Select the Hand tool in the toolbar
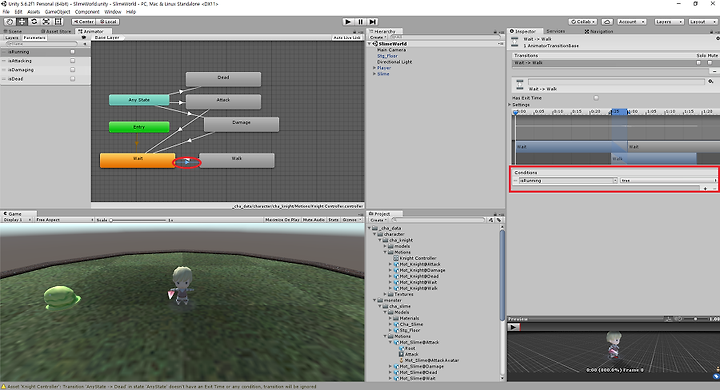Viewport: 720px width, 390px height. (9, 22)
